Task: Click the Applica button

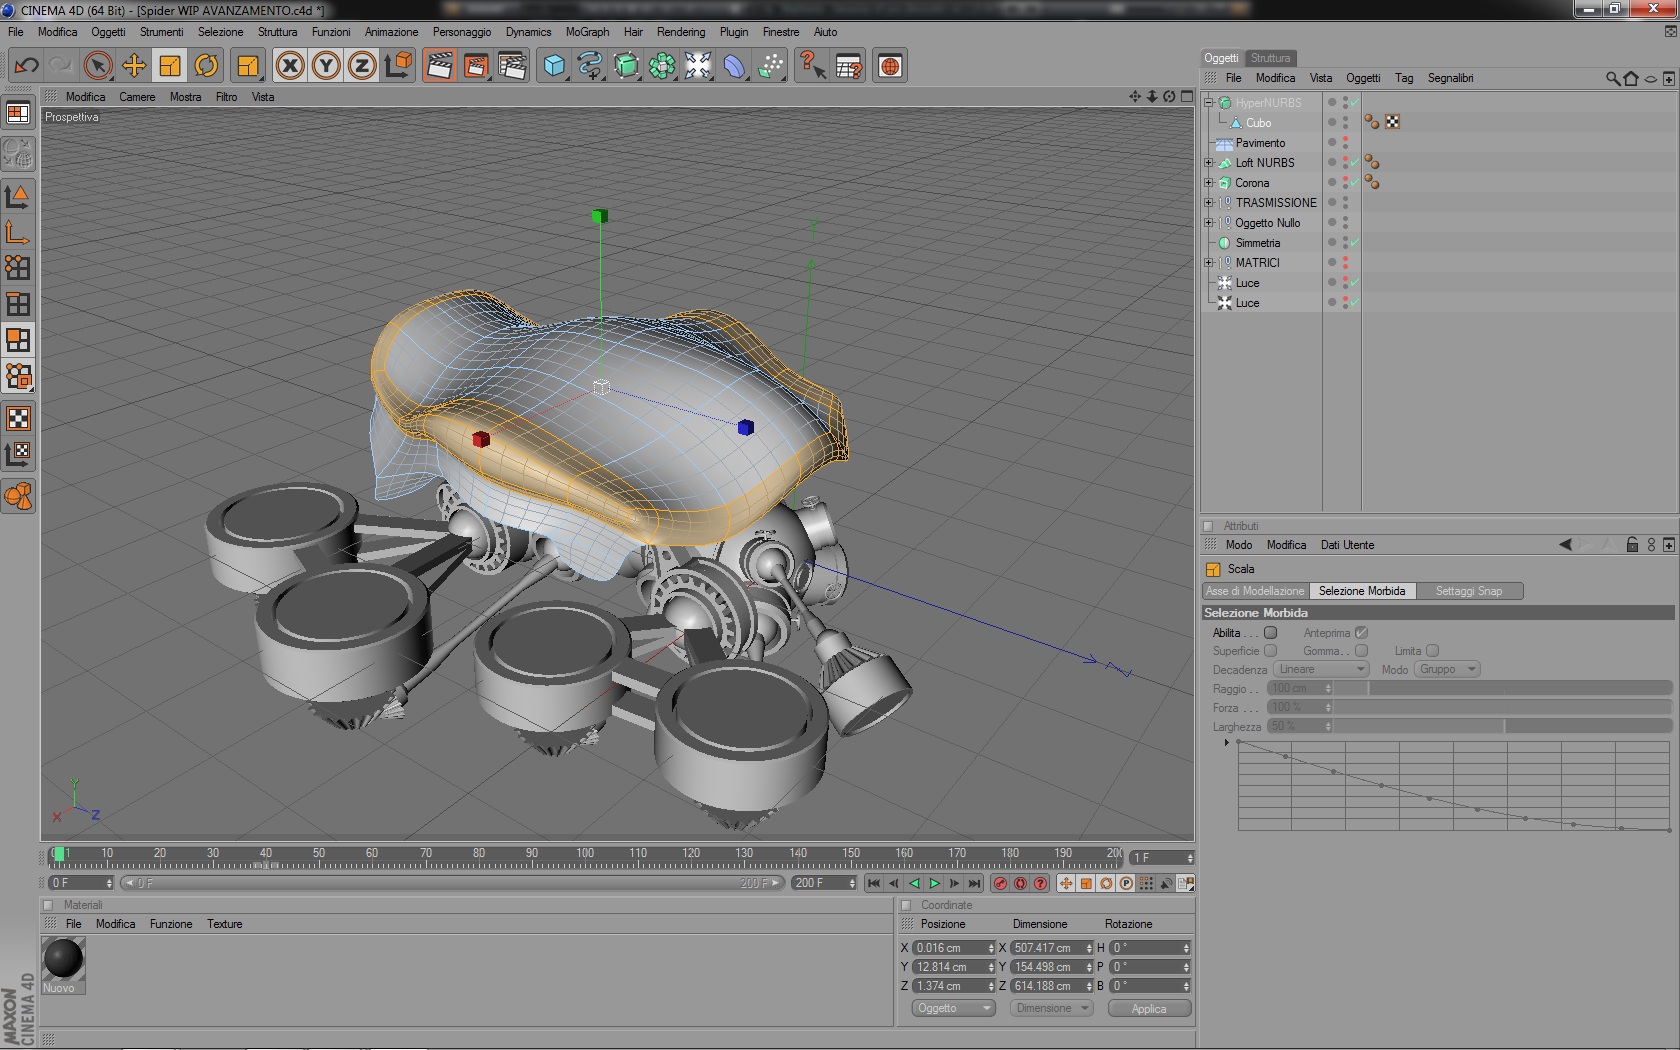Action: point(1149,1008)
